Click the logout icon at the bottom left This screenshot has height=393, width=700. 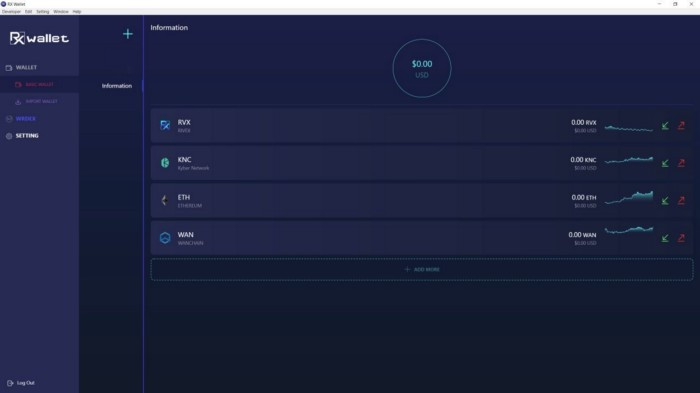click(x=10, y=383)
